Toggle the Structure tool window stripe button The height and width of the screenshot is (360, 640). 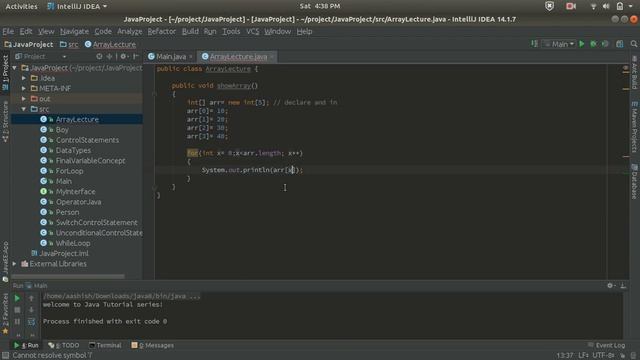(5, 122)
